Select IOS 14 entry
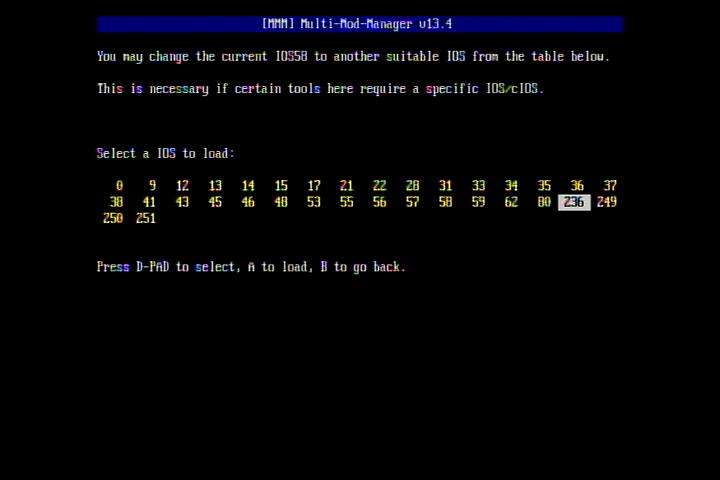 click(x=248, y=186)
